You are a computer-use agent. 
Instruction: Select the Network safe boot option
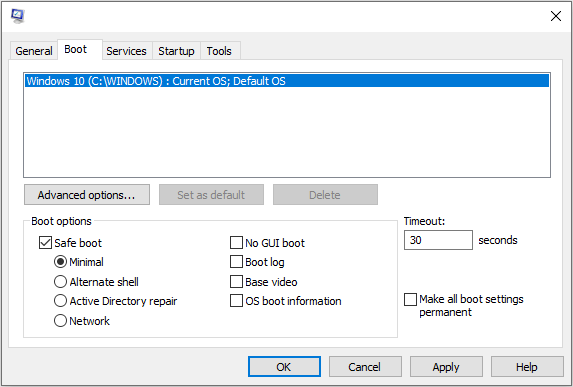(x=60, y=321)
